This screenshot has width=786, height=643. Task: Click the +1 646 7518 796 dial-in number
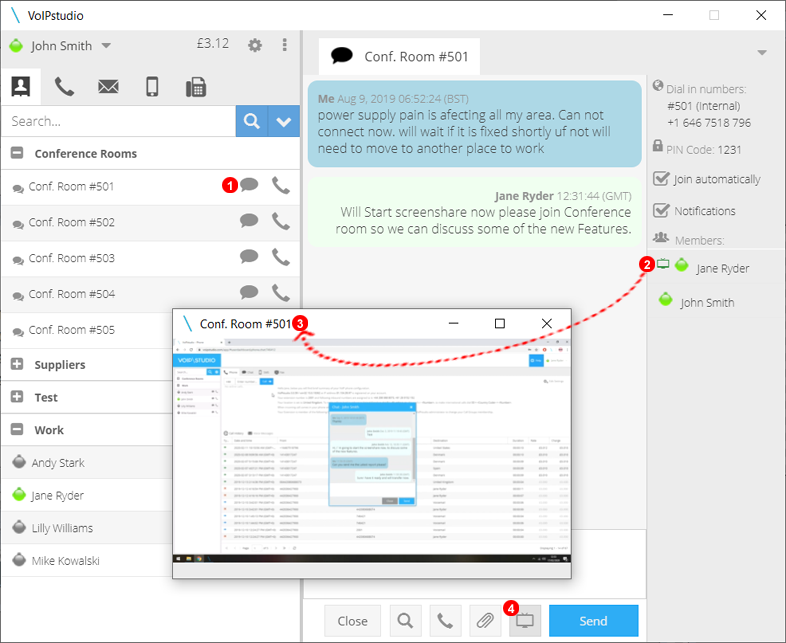[709, 123]
